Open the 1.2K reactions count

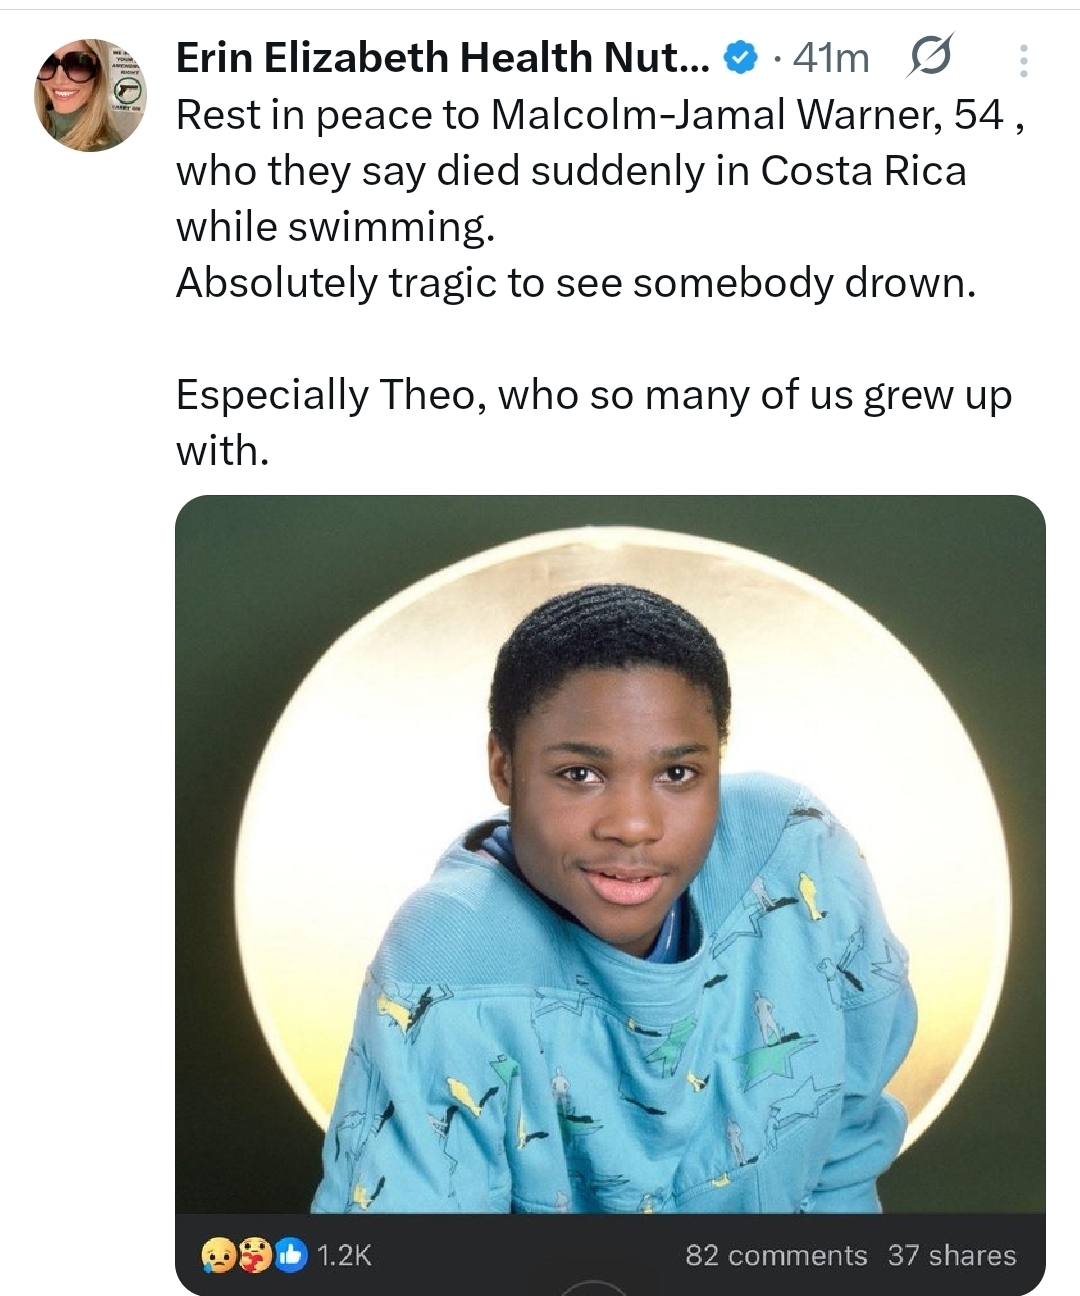coord(344,1255)
